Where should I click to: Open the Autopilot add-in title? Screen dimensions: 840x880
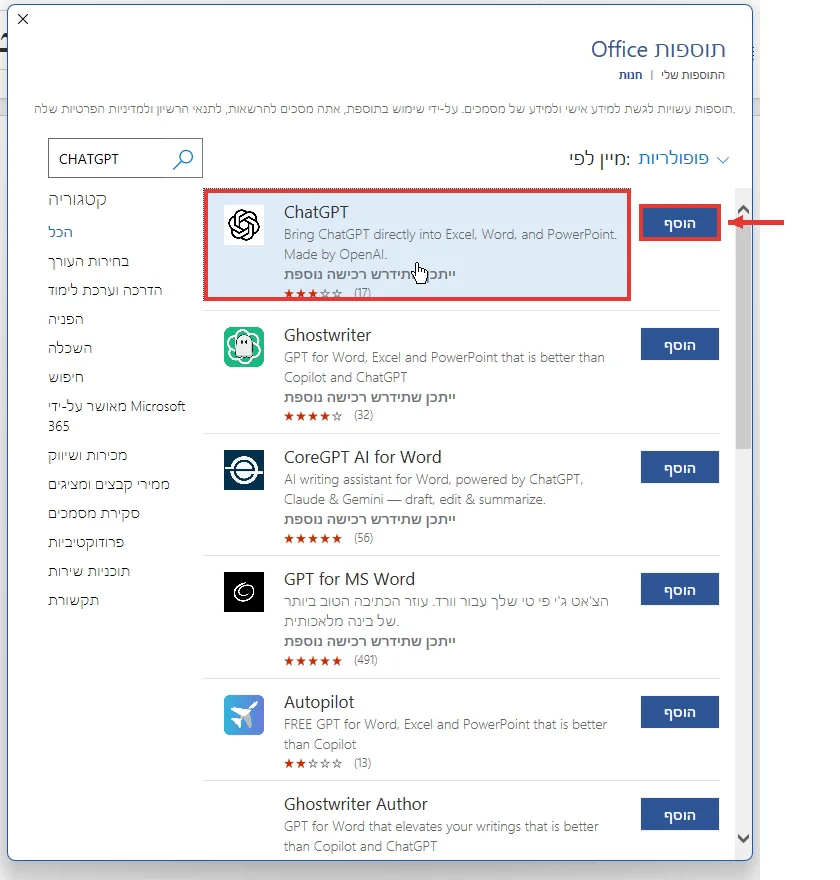tap(319, 702)
